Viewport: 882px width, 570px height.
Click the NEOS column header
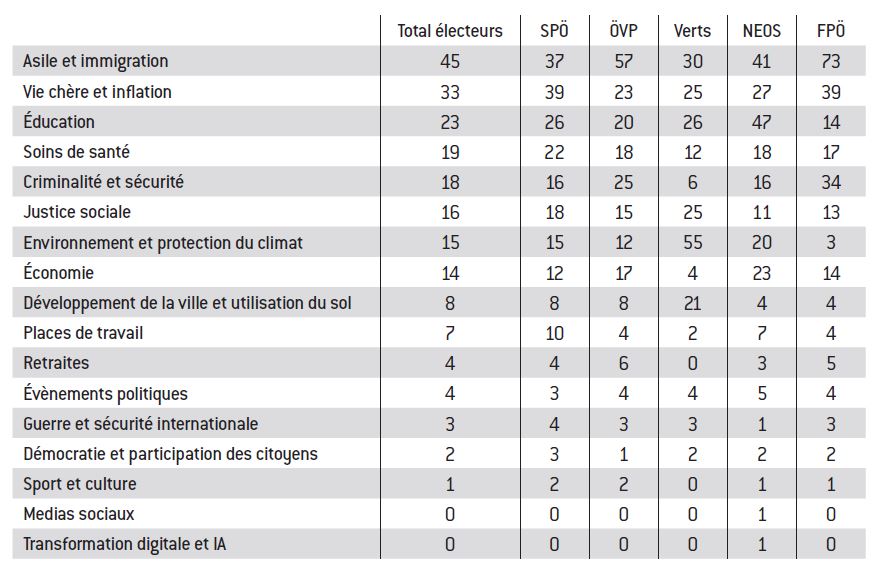[x=761, y=30]
